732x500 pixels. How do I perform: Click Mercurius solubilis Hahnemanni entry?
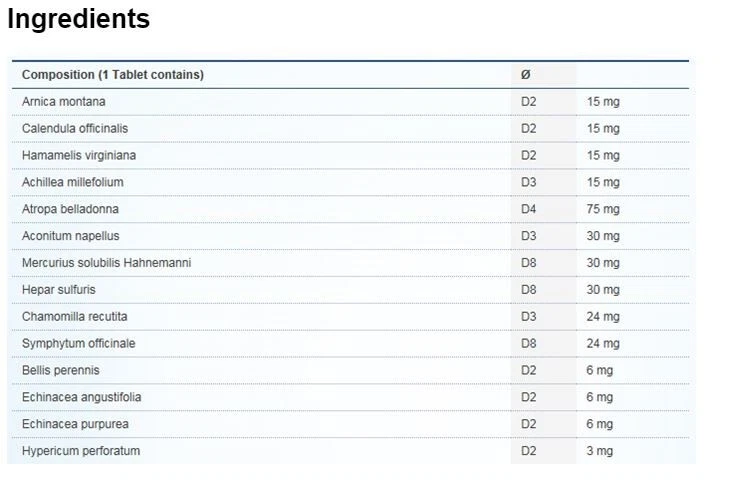(106, 263)
